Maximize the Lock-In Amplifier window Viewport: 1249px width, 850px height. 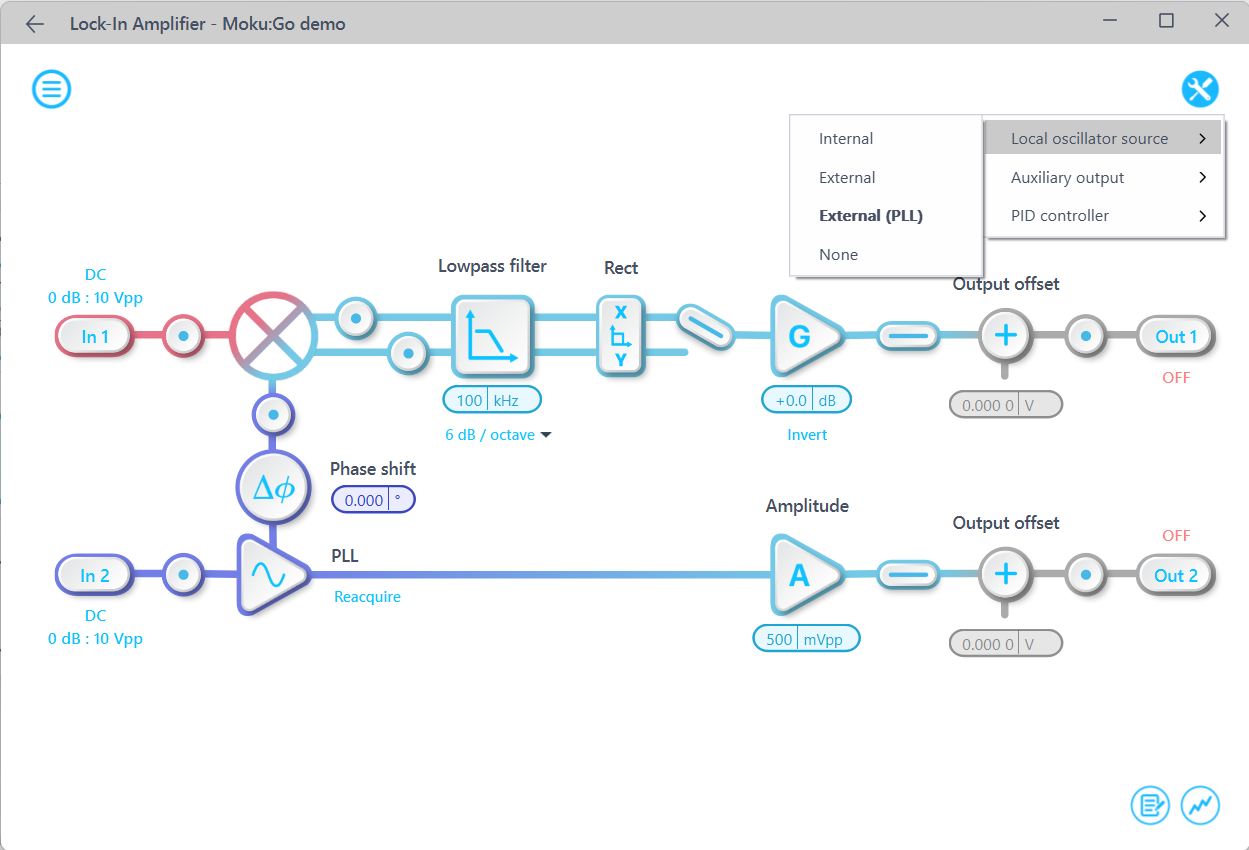(1166, 21)
